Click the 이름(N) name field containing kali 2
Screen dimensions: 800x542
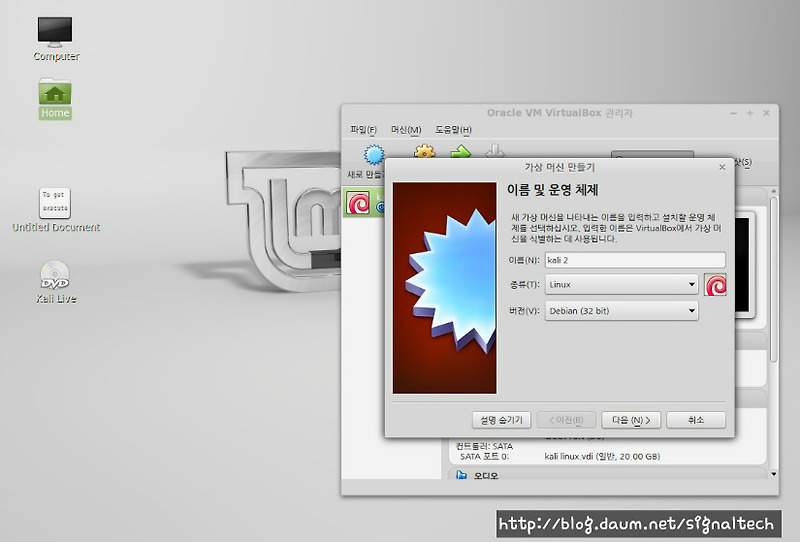635,260
